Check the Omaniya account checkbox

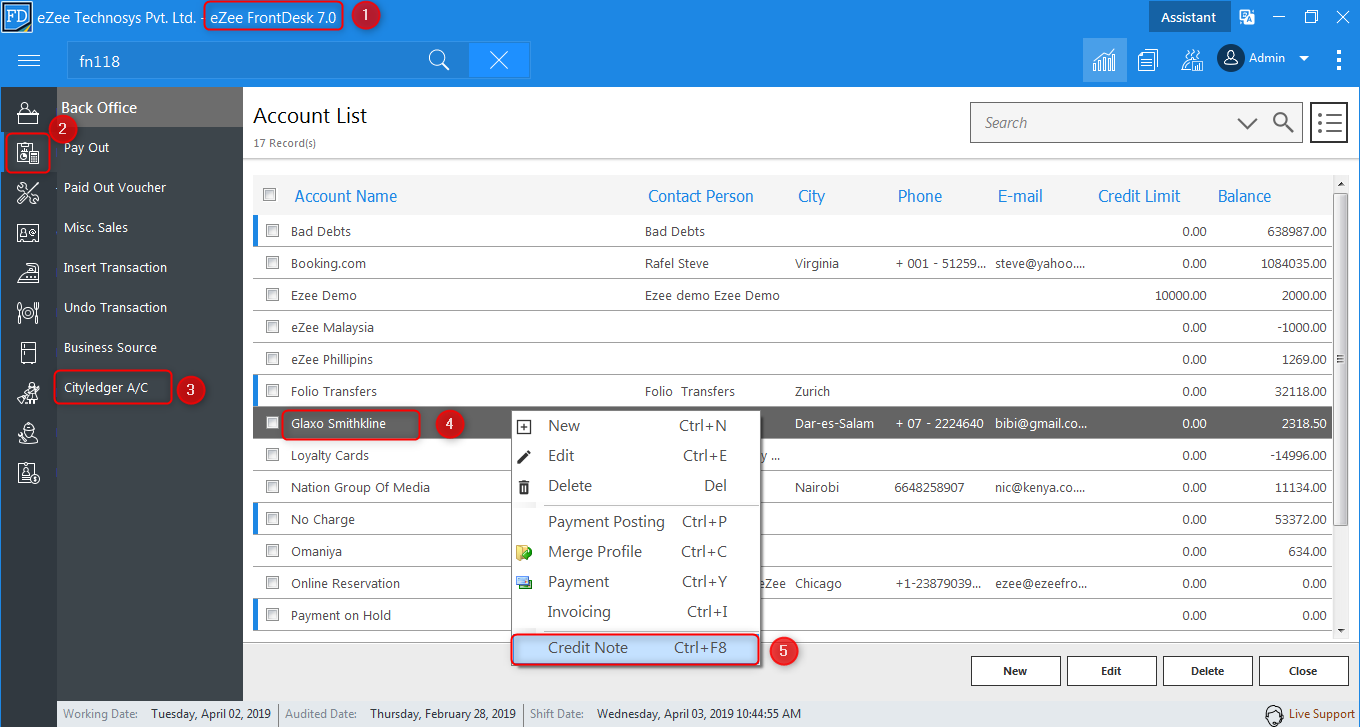point(272,551)
